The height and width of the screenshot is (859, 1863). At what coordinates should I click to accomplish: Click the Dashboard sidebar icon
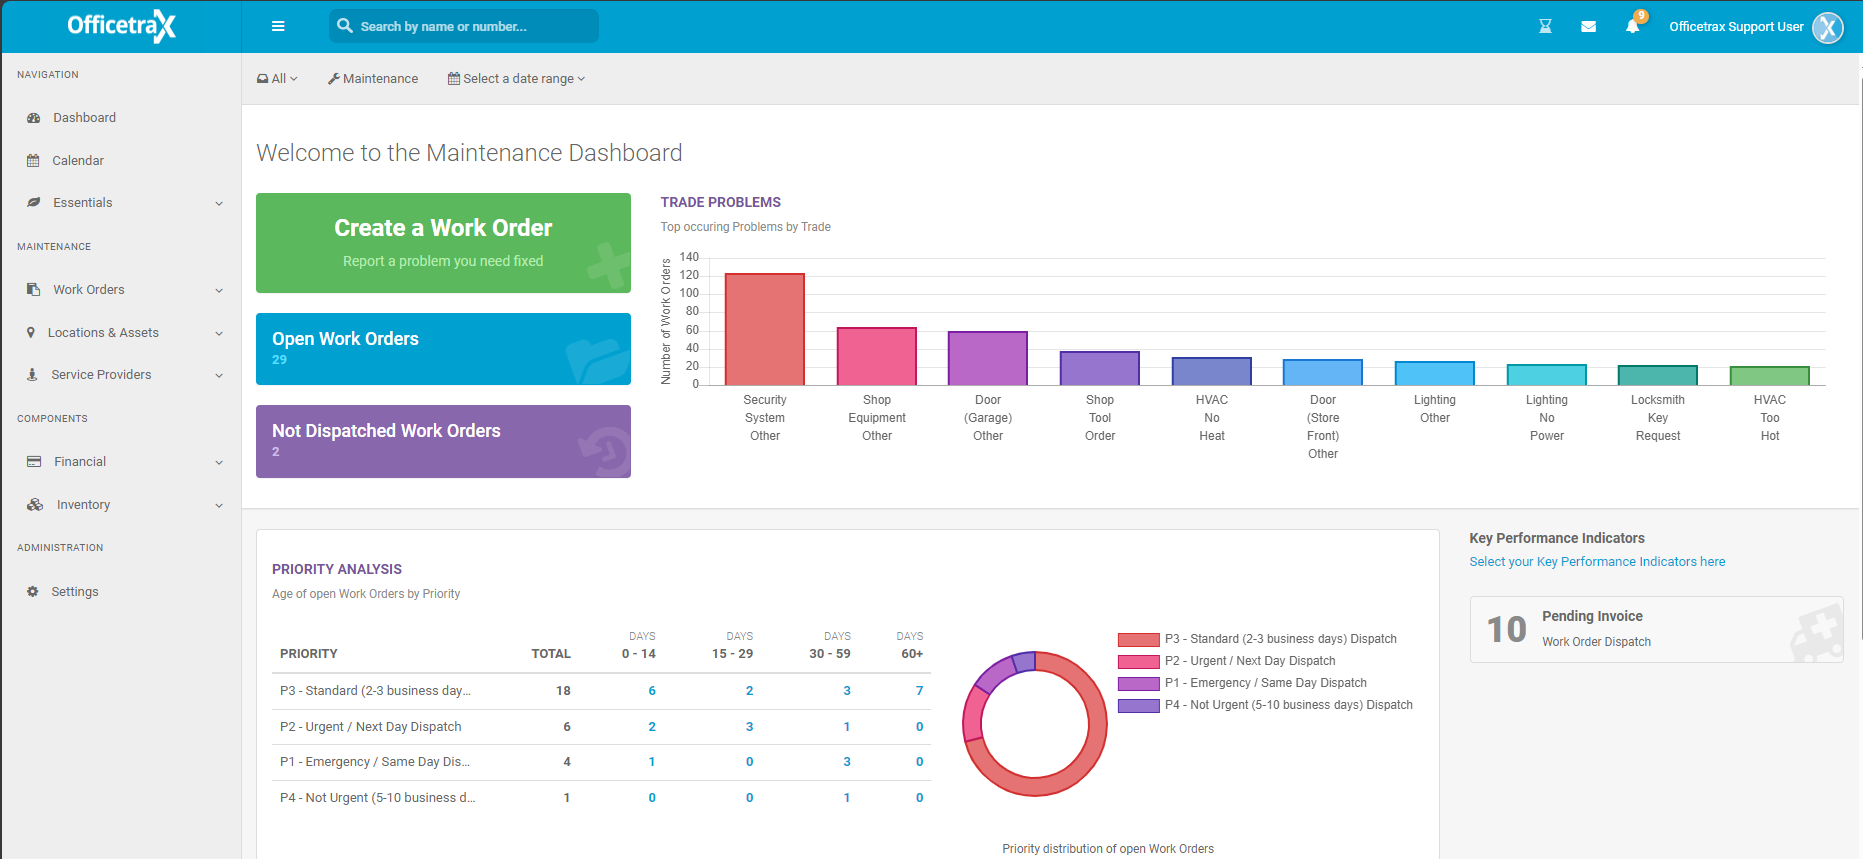point(33,118)
